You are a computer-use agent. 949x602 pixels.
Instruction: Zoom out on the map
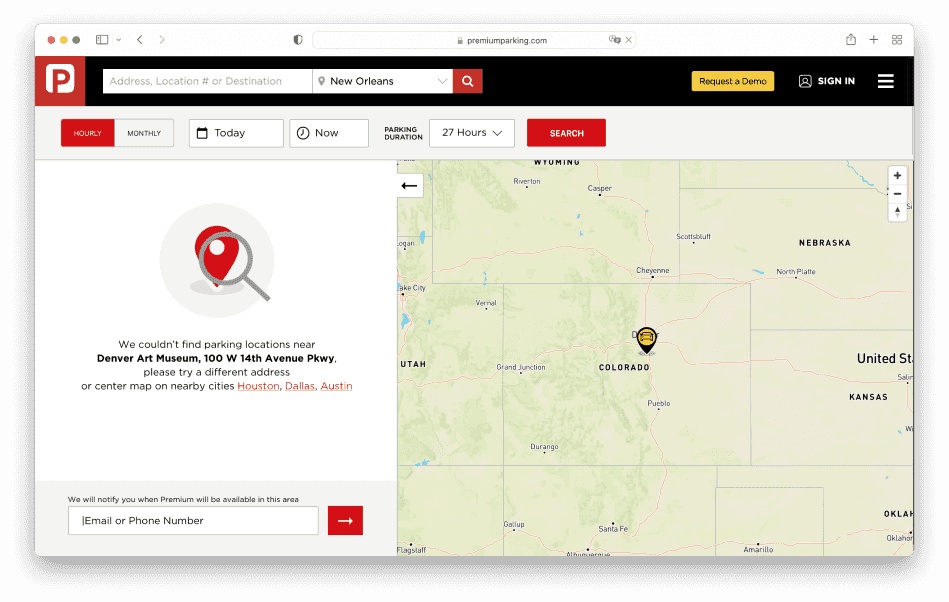click(897, 193)
